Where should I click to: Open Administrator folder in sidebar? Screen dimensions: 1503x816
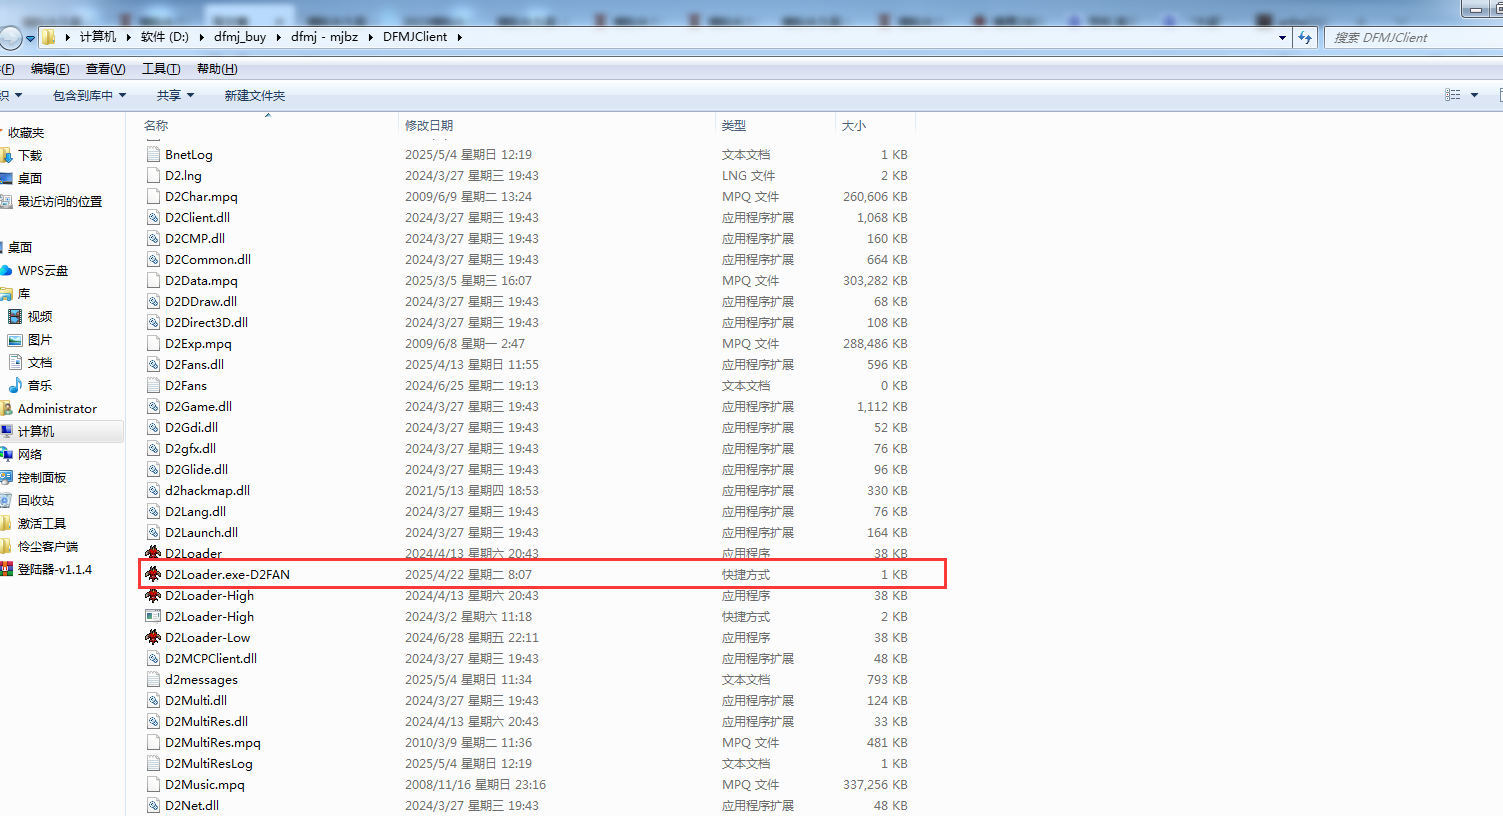(x=57, y=409)
